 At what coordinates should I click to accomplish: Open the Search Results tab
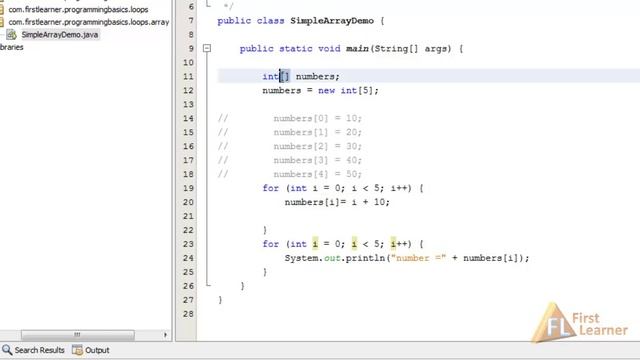[33, 350]
